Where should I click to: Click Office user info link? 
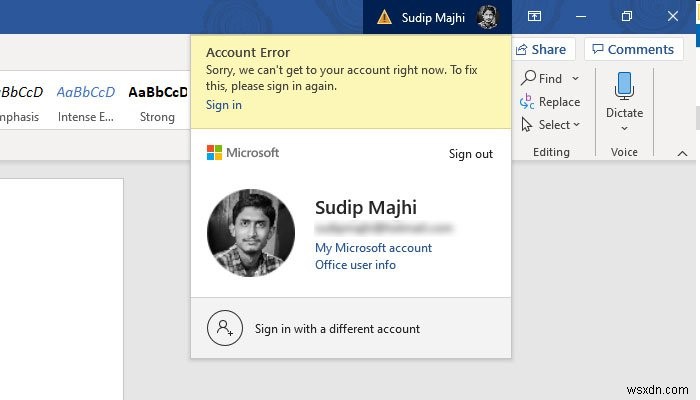click(355, 265)
